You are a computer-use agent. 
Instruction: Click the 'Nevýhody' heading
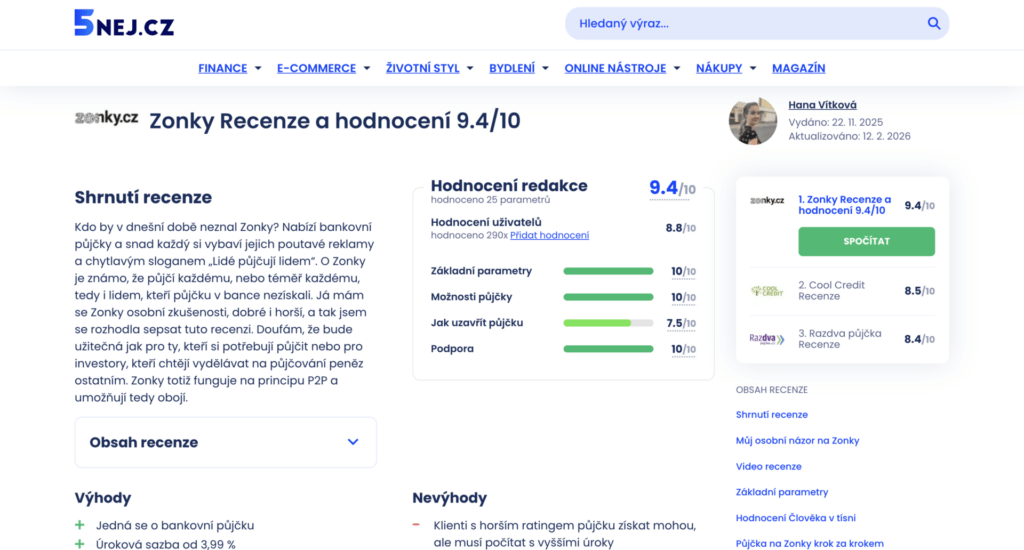[449, 498]
